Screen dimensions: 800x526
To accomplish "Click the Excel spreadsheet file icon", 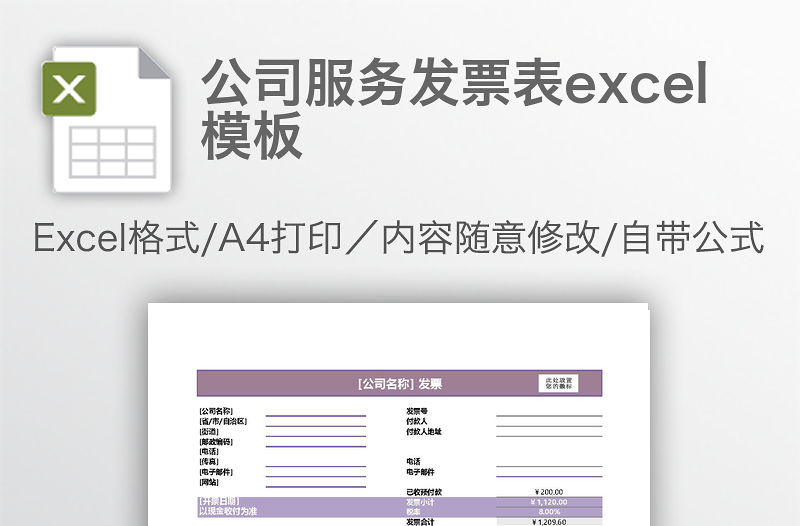I will tap(106, 119).
